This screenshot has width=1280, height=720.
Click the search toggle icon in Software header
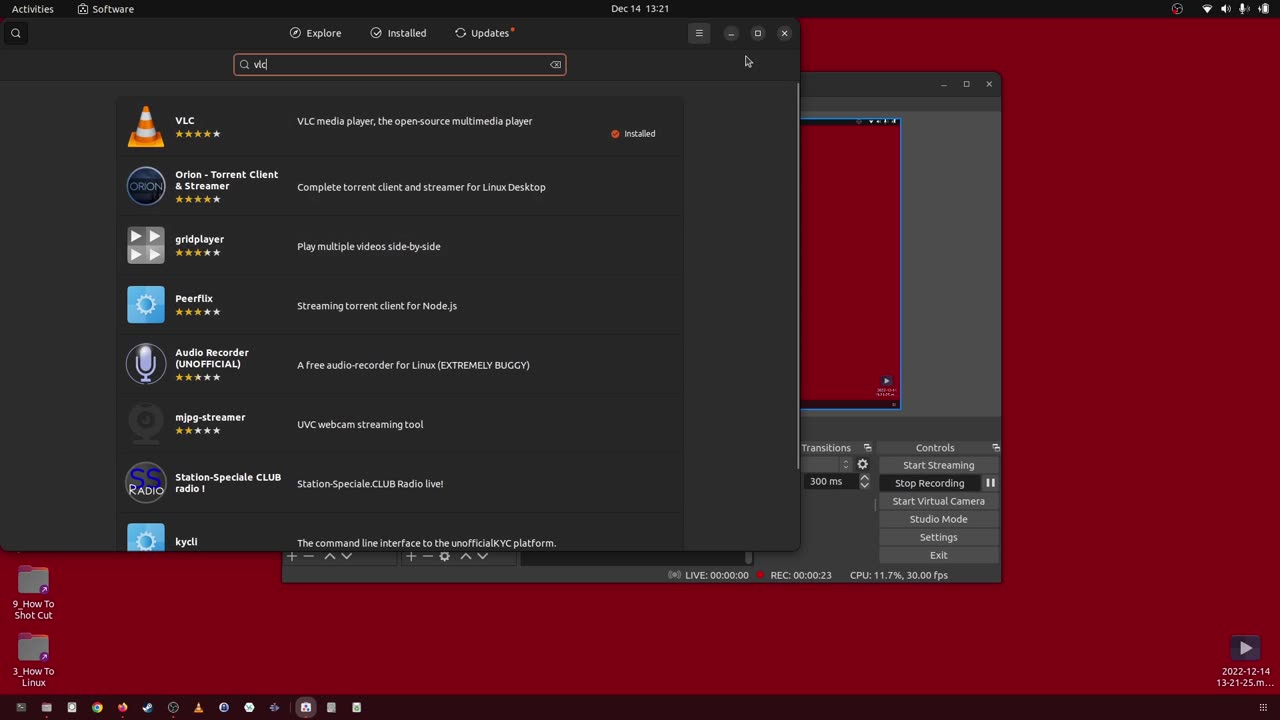click(x=16, y=33)
